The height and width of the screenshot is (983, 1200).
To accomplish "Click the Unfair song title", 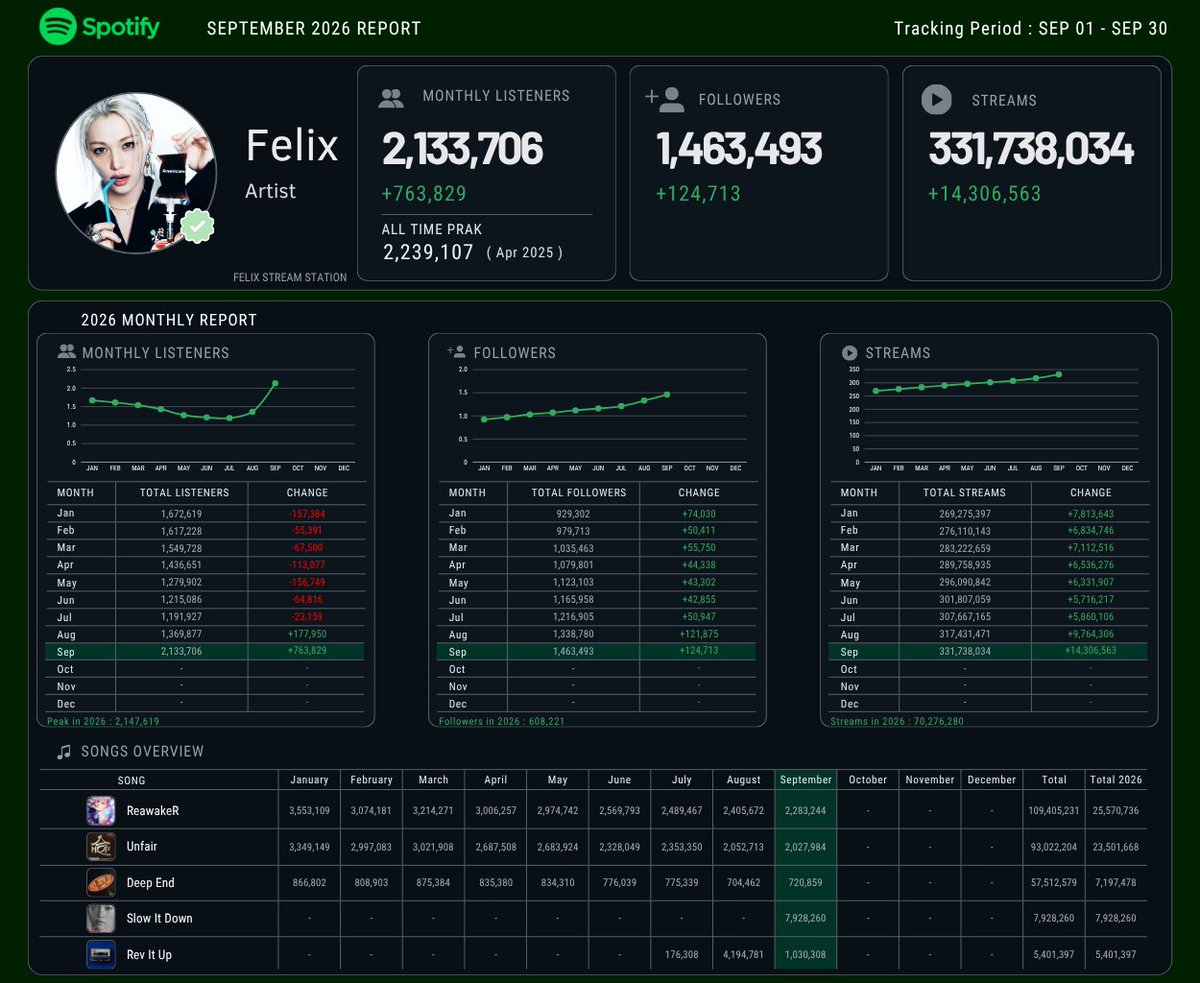I will click(142, 846).
